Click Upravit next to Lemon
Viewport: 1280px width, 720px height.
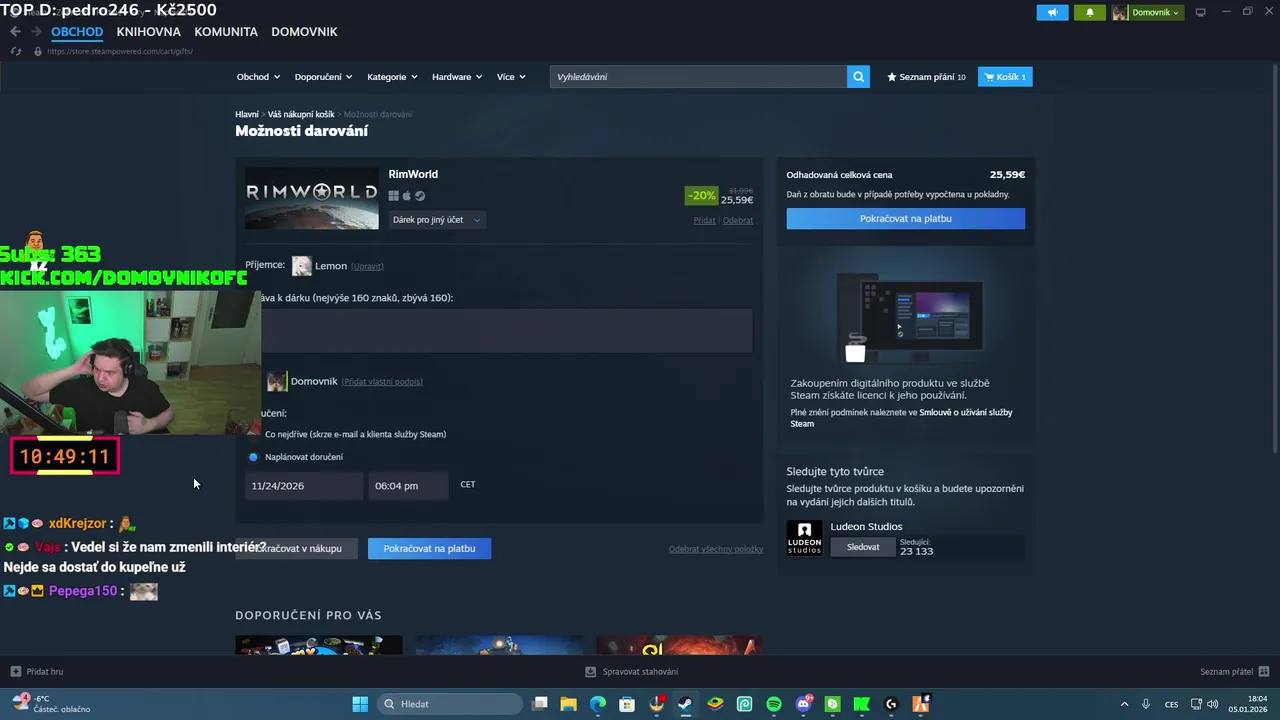pyautogui.click(x=367, y=266)
